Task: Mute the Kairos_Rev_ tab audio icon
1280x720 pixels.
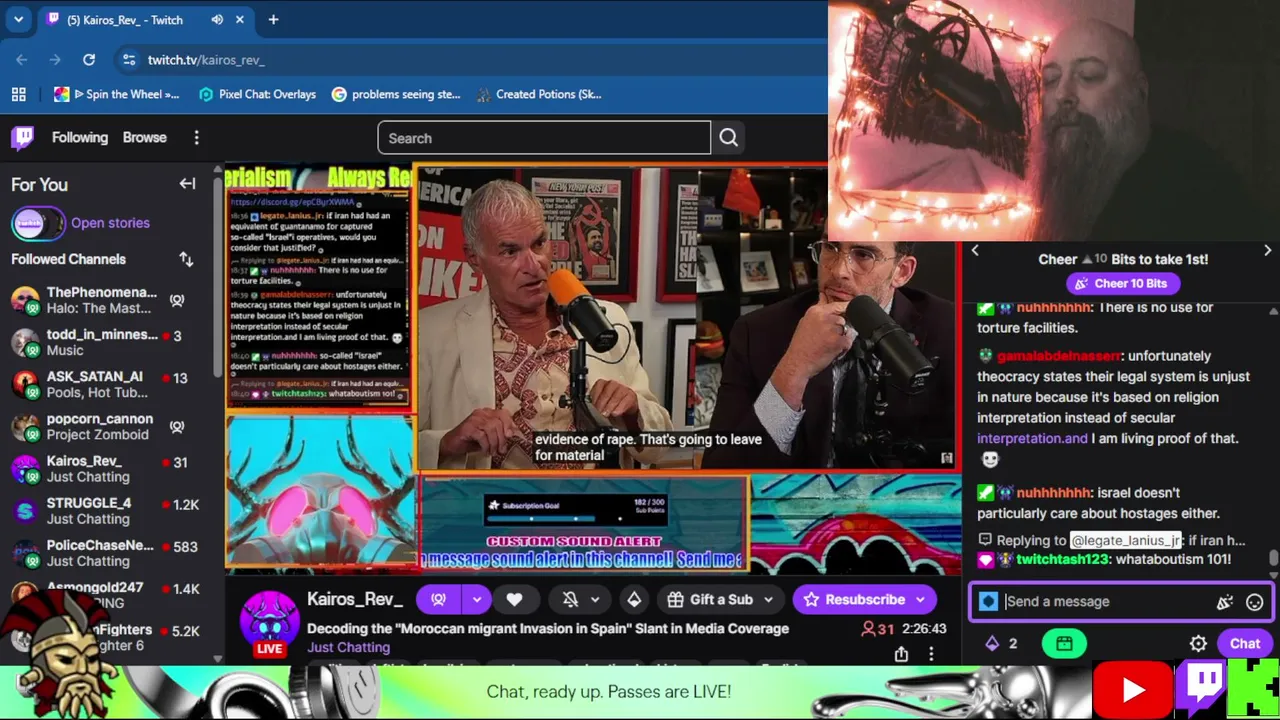Action: coord(217,20)
